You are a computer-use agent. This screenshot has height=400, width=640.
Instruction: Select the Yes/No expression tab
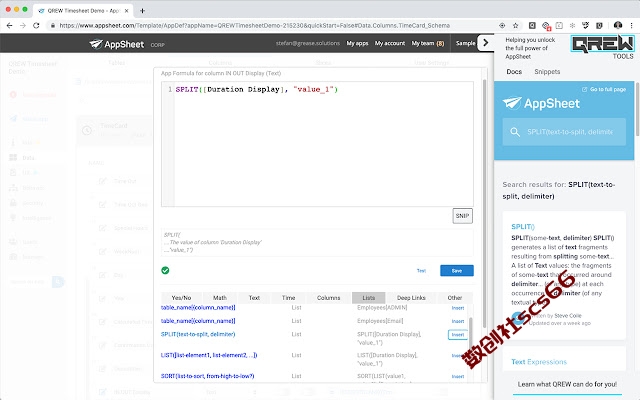coord(181,298)
